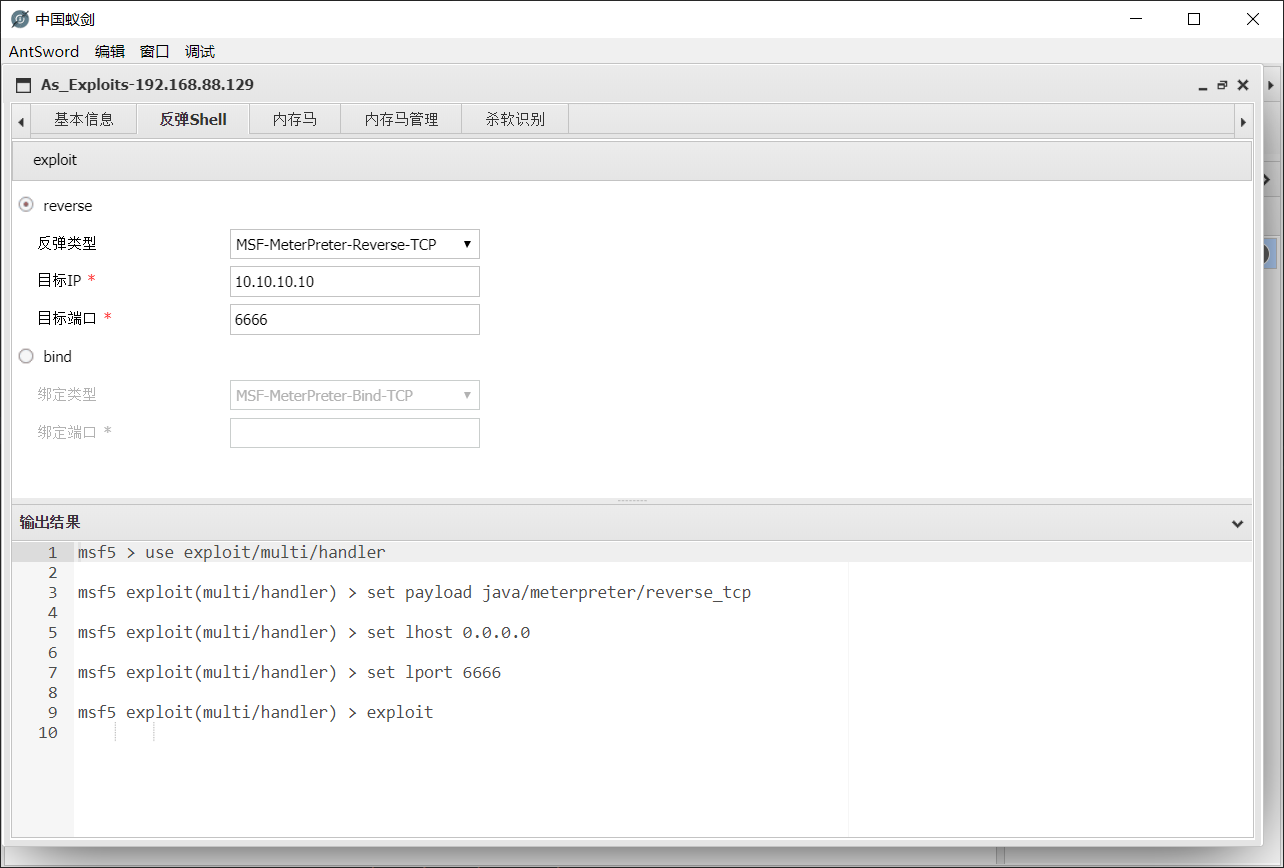This screenshot has height=868, width=1284.
Task: Click the 'set lport 6666' line
Action: point(289,672)
